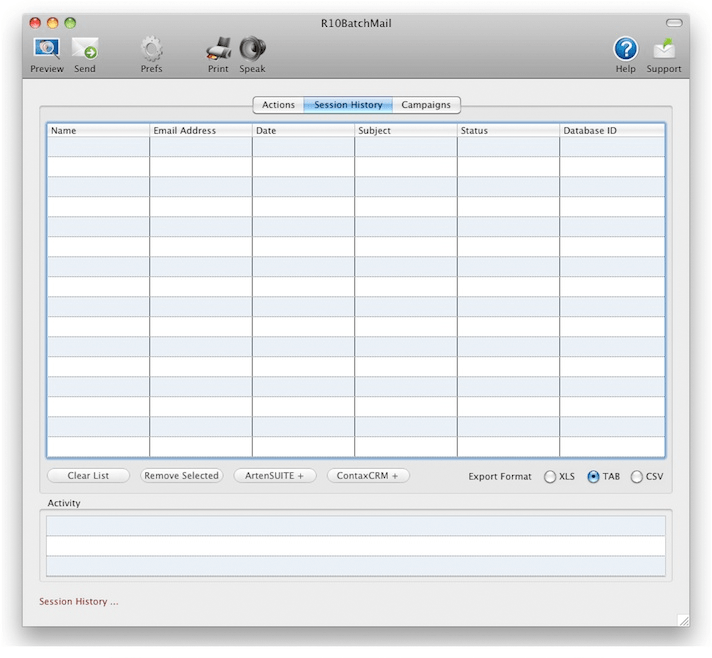Sort by Email Address column header

(201, 130)
